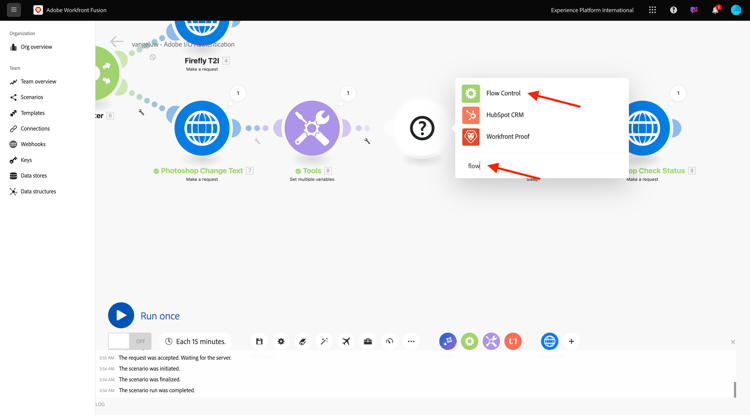The width and height of the screenshot is (750, 415).
Task: Click the back arrow on the canvas
Action: tap(116, 42)
